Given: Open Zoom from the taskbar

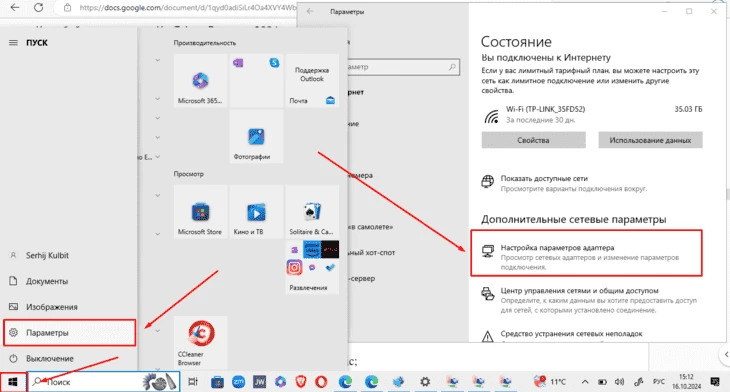Looking at the screenshot, I should pyautogui.click(x=238, y=382).
